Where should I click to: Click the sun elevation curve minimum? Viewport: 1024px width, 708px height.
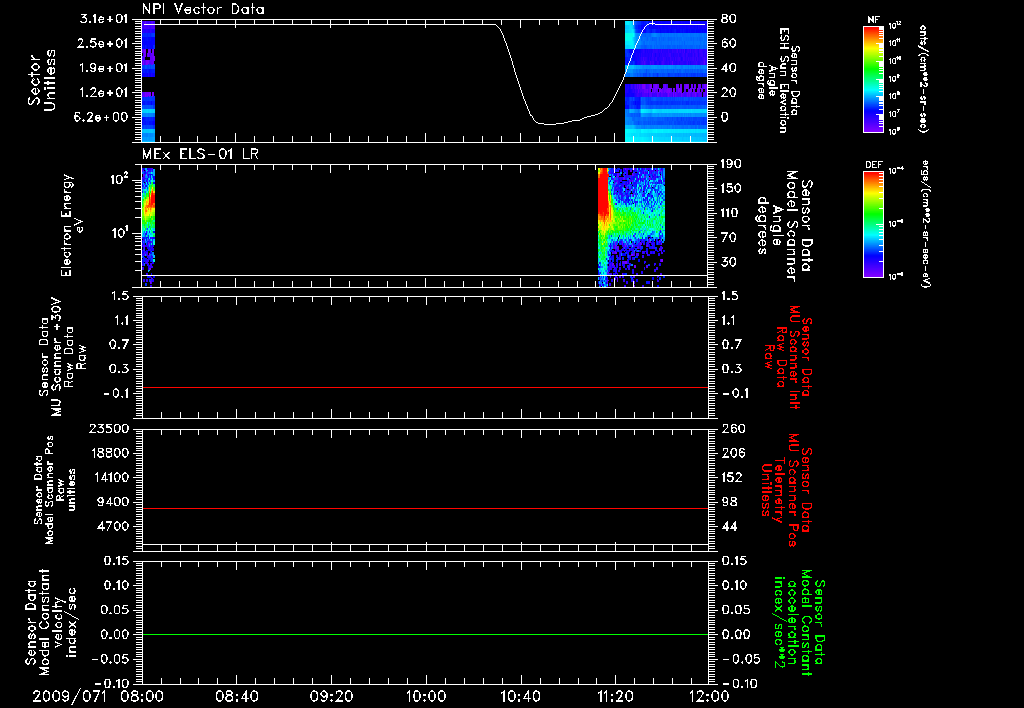[549, 124]
